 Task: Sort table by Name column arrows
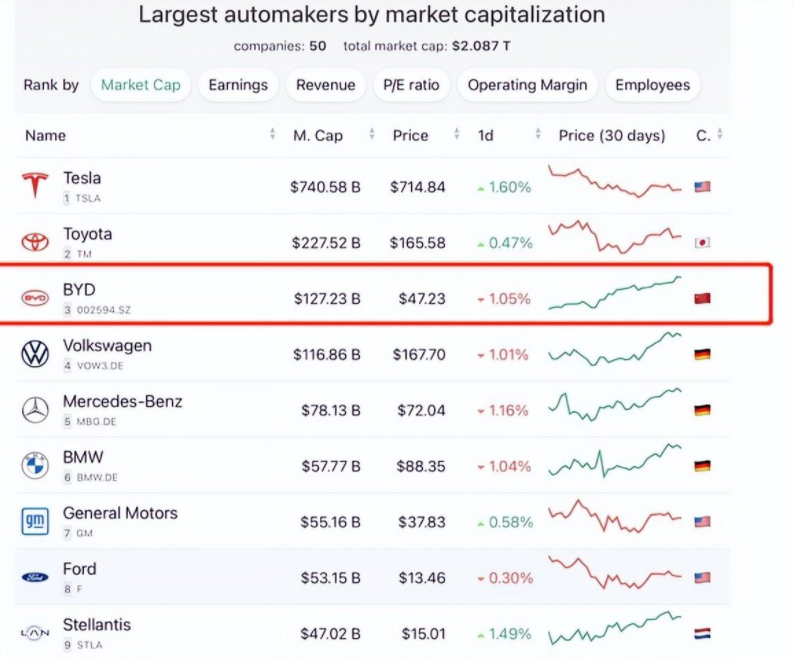272,135
